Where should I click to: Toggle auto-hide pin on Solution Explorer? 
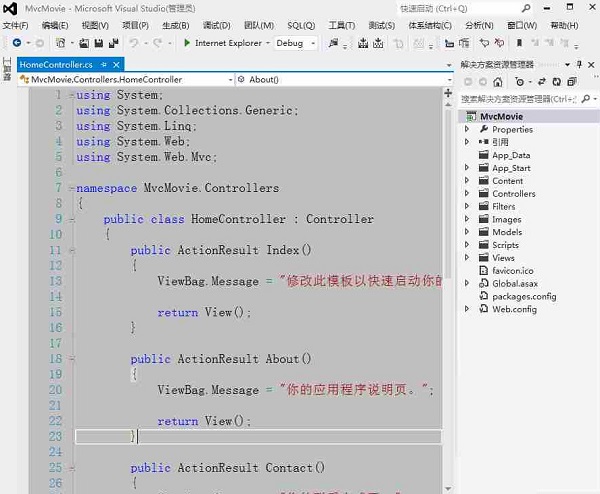coord(579,64)
